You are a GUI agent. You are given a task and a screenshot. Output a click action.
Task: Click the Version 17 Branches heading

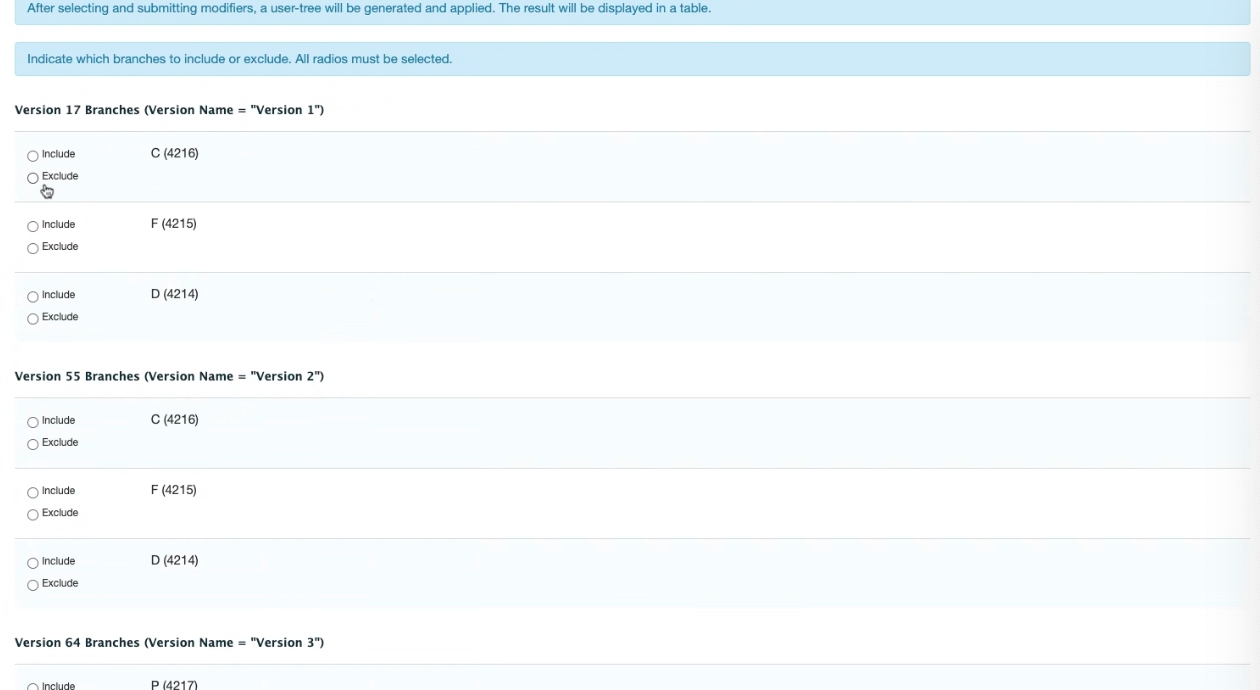(x=169, y=110)
